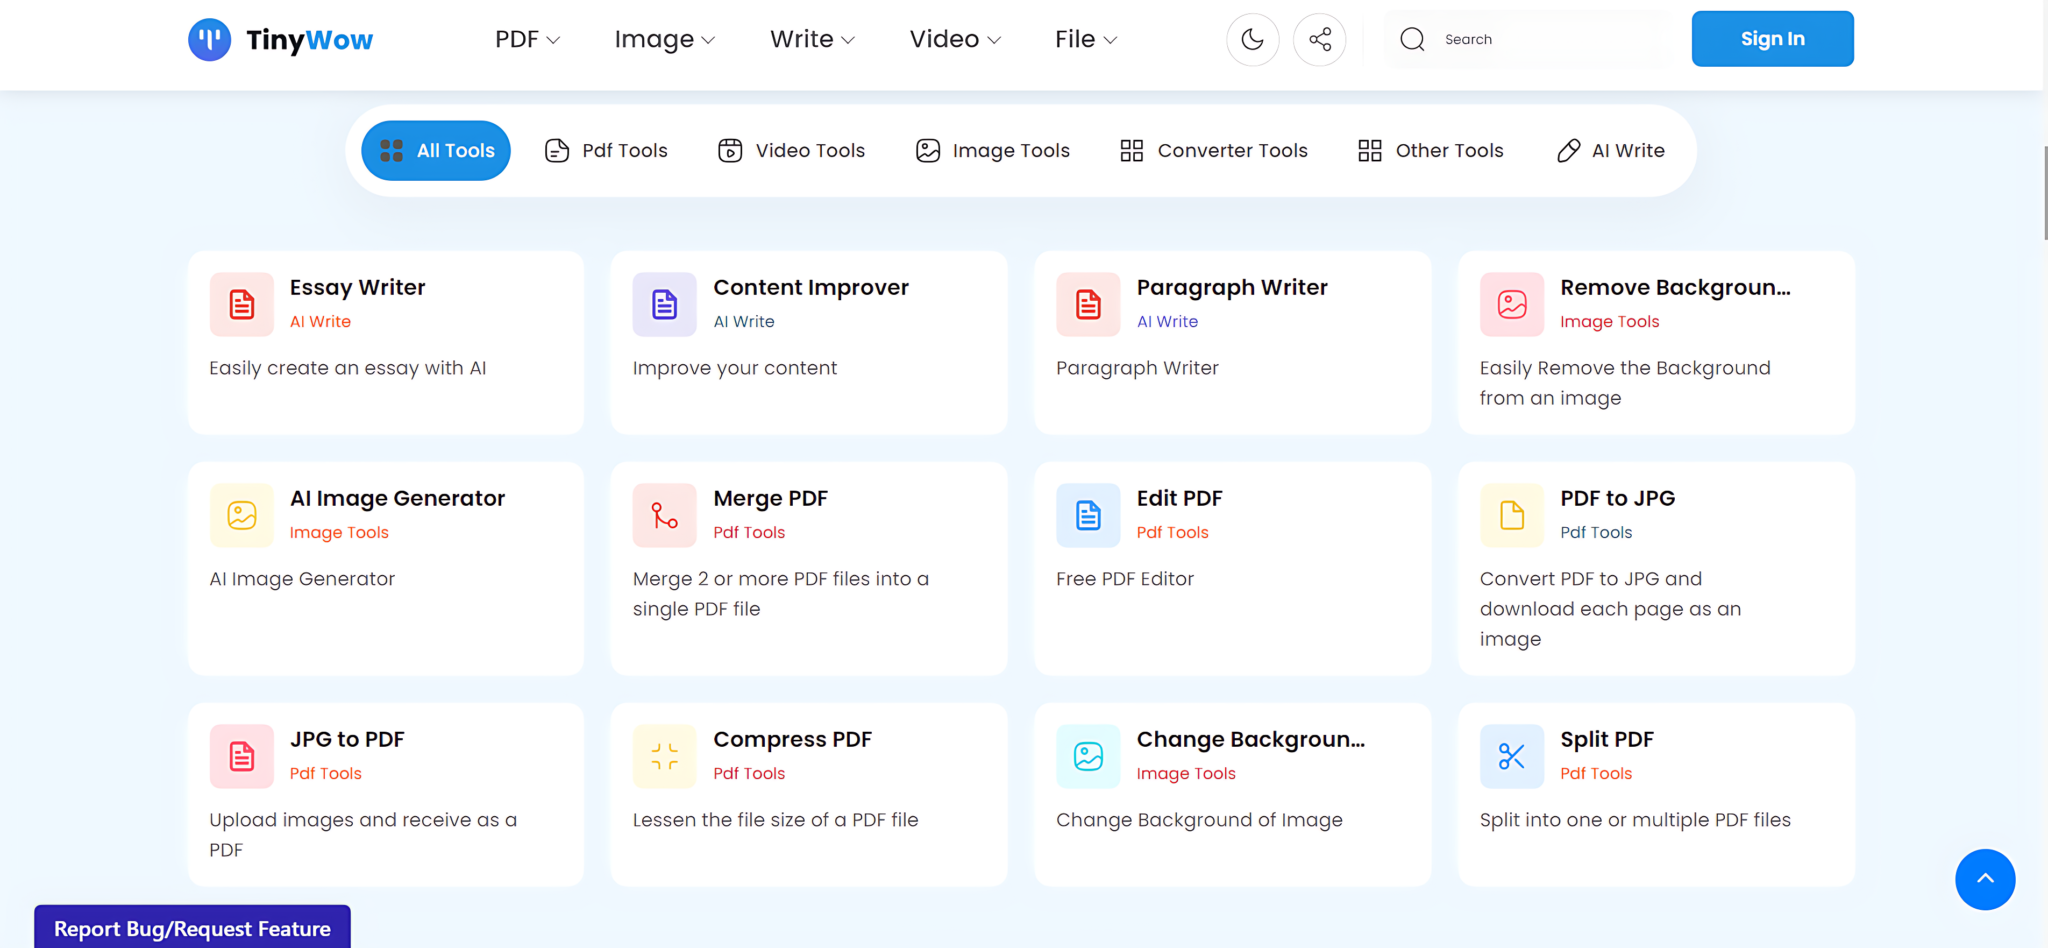Click into the Search input field
Viewport: 2048px width, 948px height.
1550,40
